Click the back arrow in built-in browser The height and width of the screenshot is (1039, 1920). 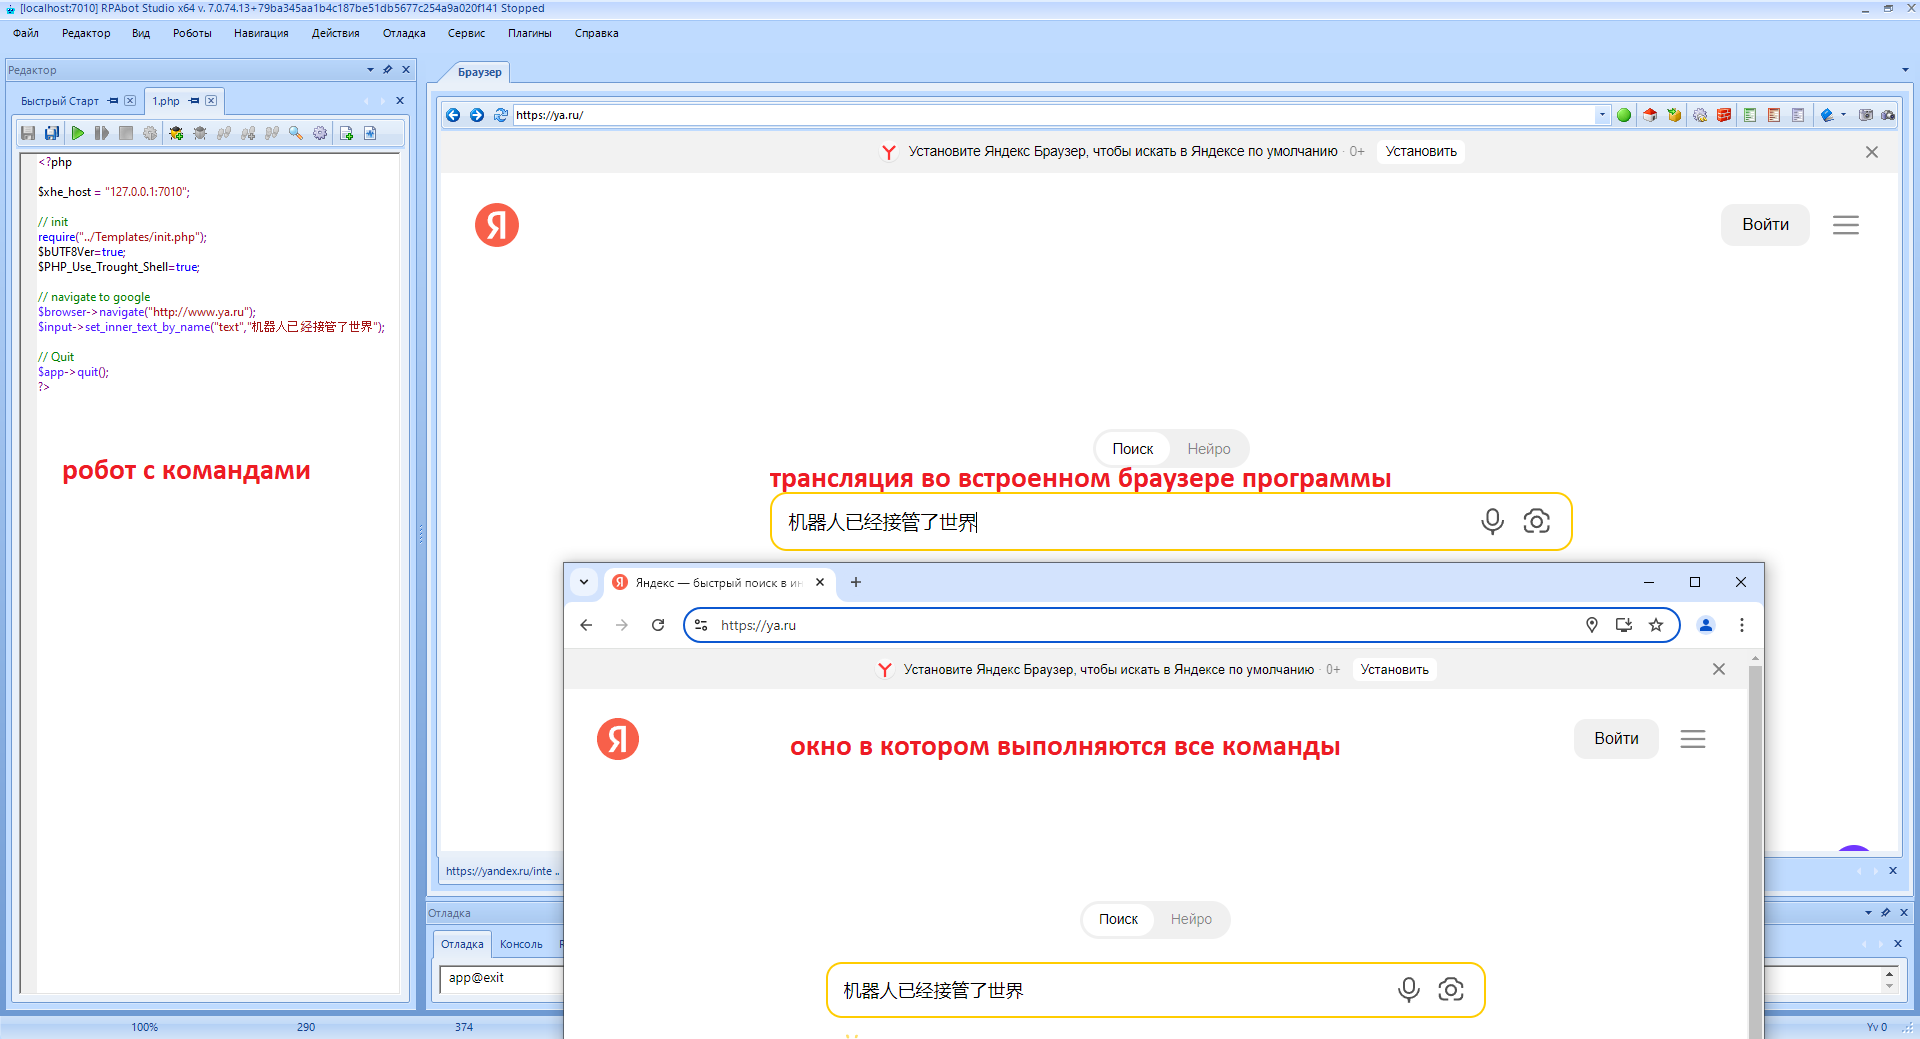[453, 115]
